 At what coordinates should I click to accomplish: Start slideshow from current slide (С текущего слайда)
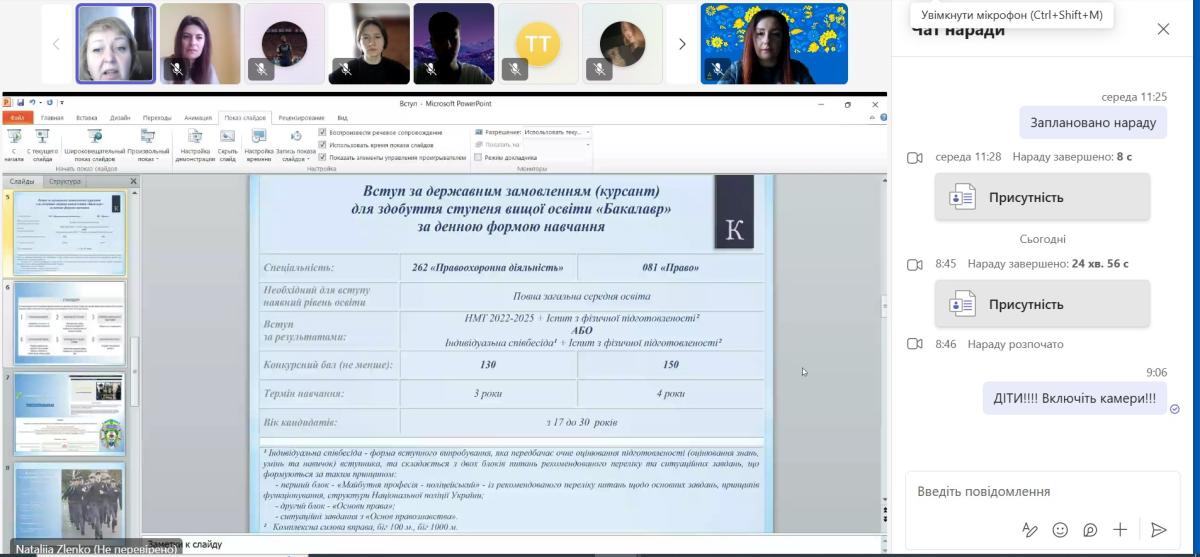tap(42, 145)
